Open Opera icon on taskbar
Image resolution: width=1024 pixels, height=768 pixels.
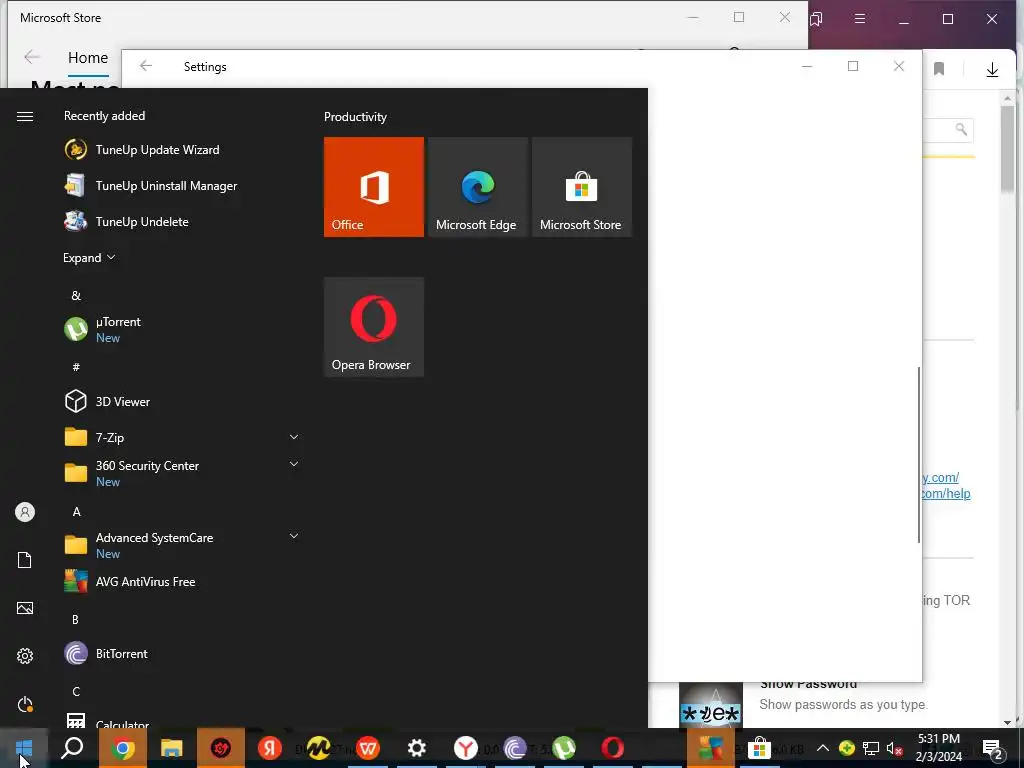[x=613, y=748]
